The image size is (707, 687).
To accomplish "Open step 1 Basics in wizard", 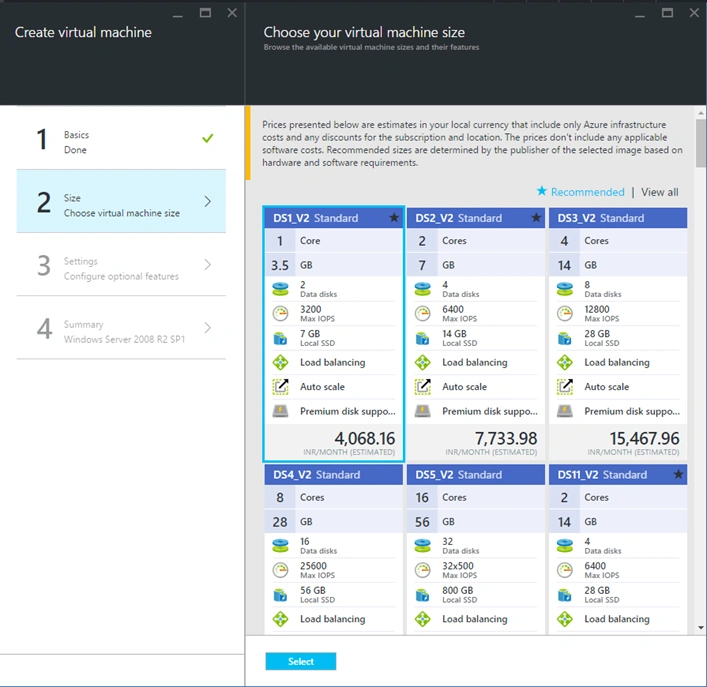I will click(x=121, y=138).
